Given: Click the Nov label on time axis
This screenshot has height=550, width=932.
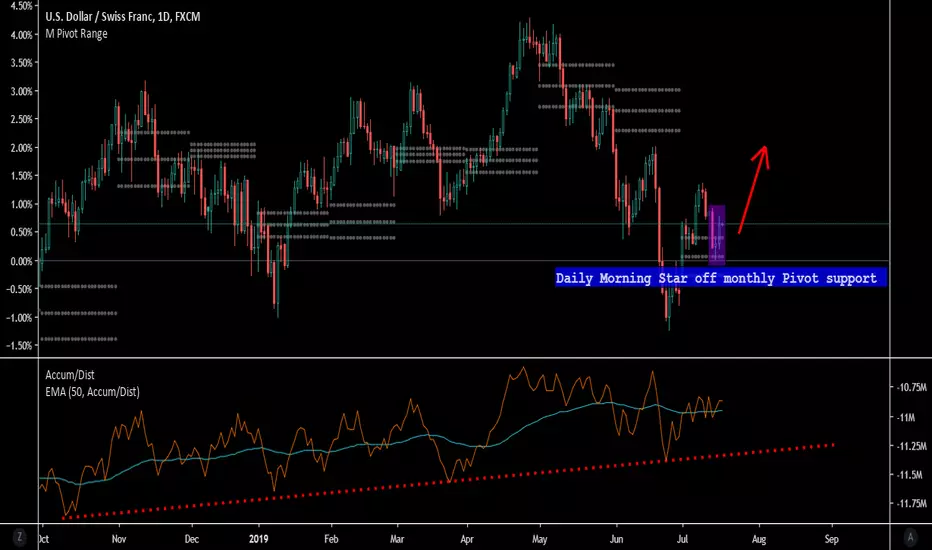Looking at the screenshot, I should [x=119, y=539].
